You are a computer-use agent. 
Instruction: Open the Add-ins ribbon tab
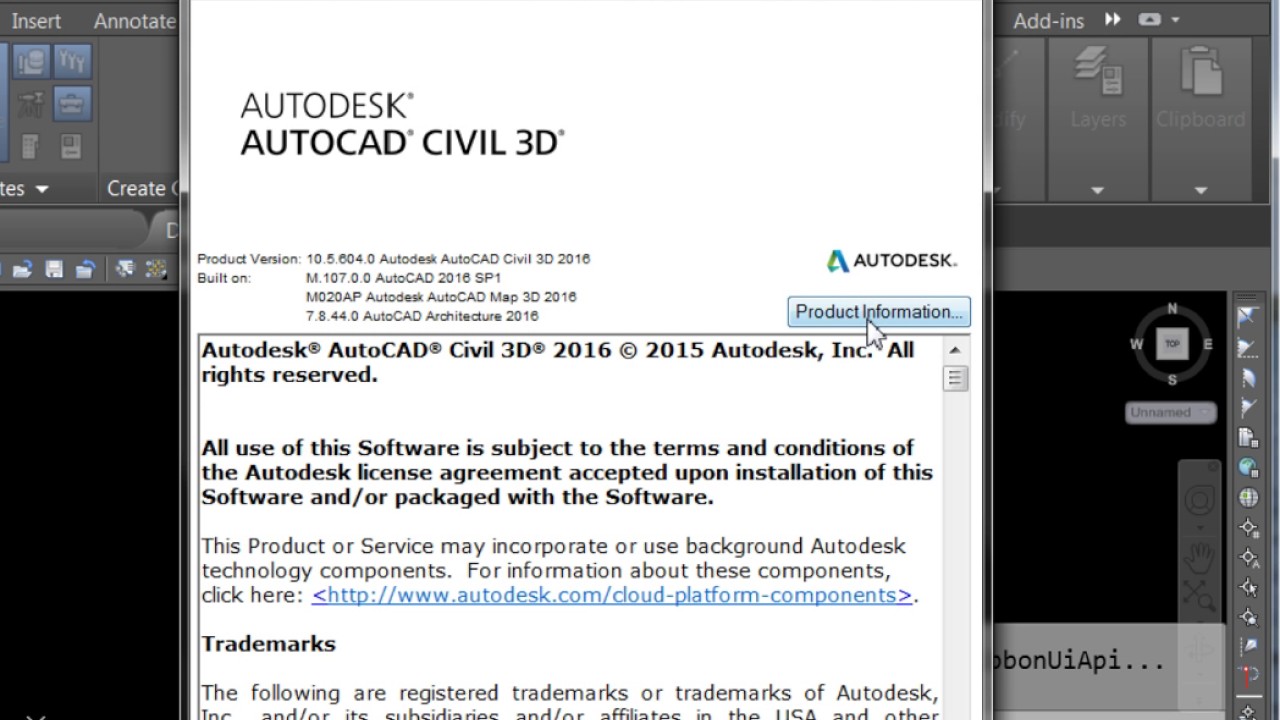coord(1048,20)
